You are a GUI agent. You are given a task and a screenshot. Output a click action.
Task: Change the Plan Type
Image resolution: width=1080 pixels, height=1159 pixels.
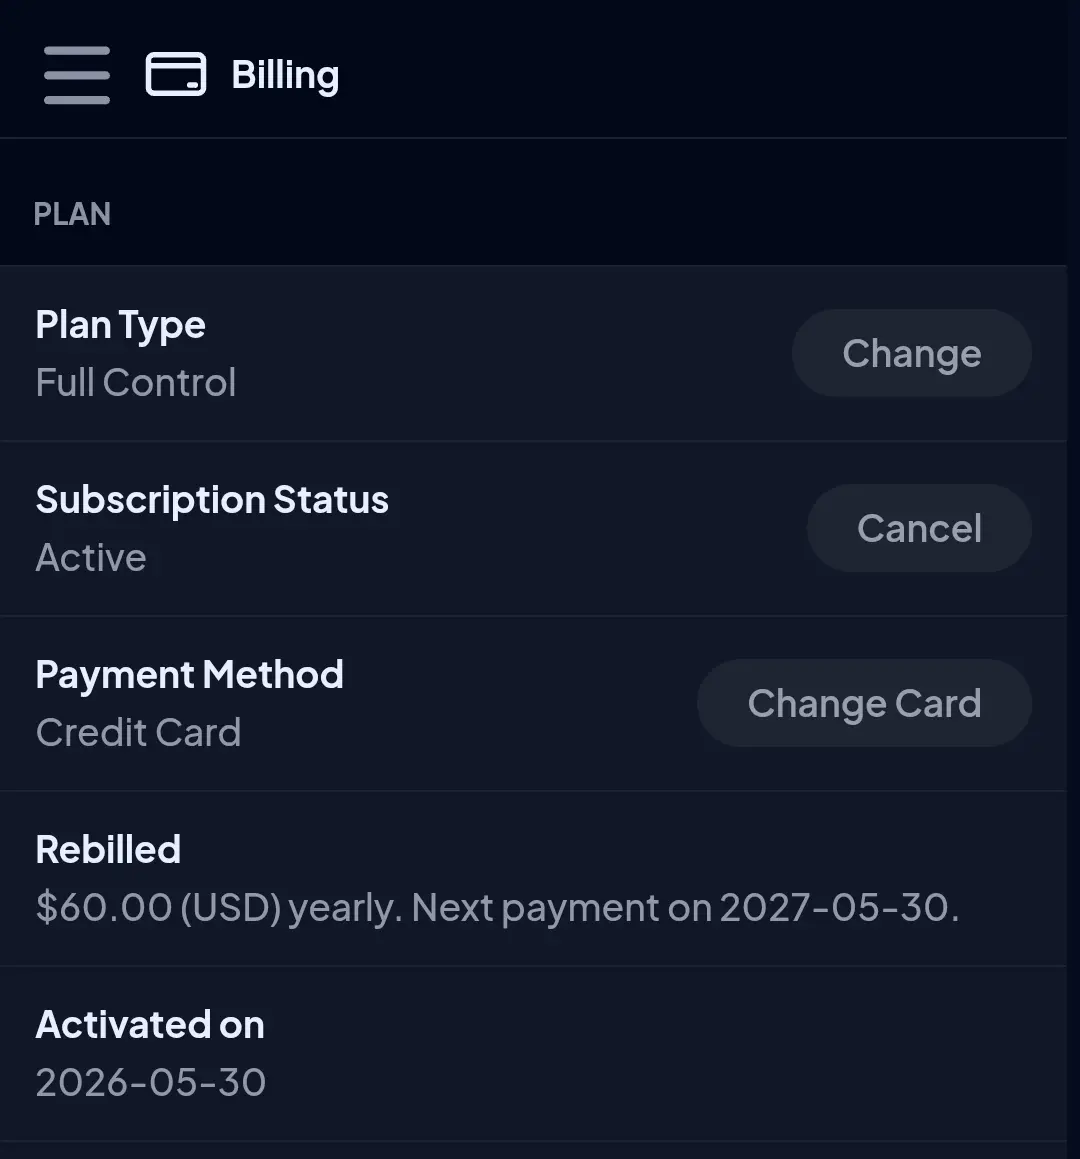click(x=911, y=353)
